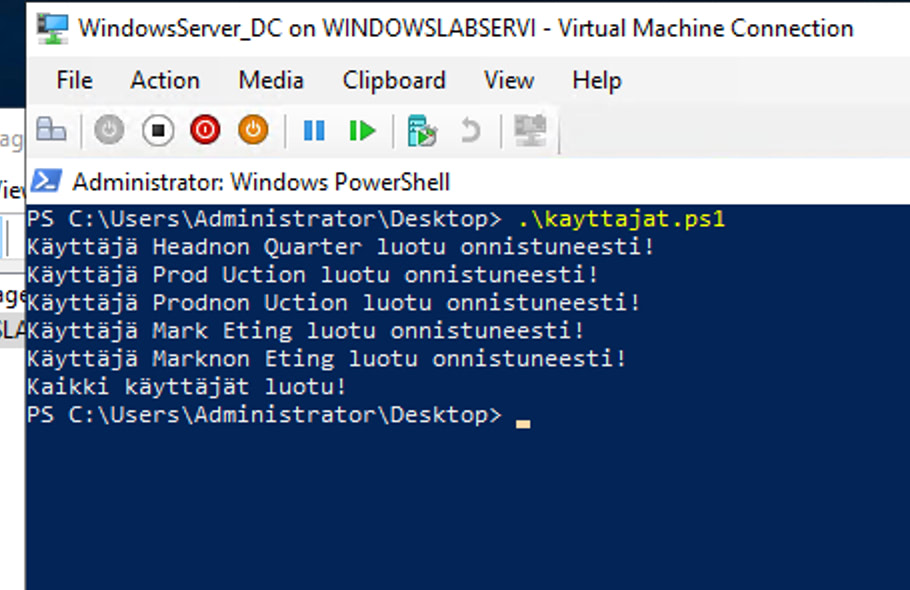Viewport: 910px width, 590px height.
Task: Open the View menu
Action: 508,80
